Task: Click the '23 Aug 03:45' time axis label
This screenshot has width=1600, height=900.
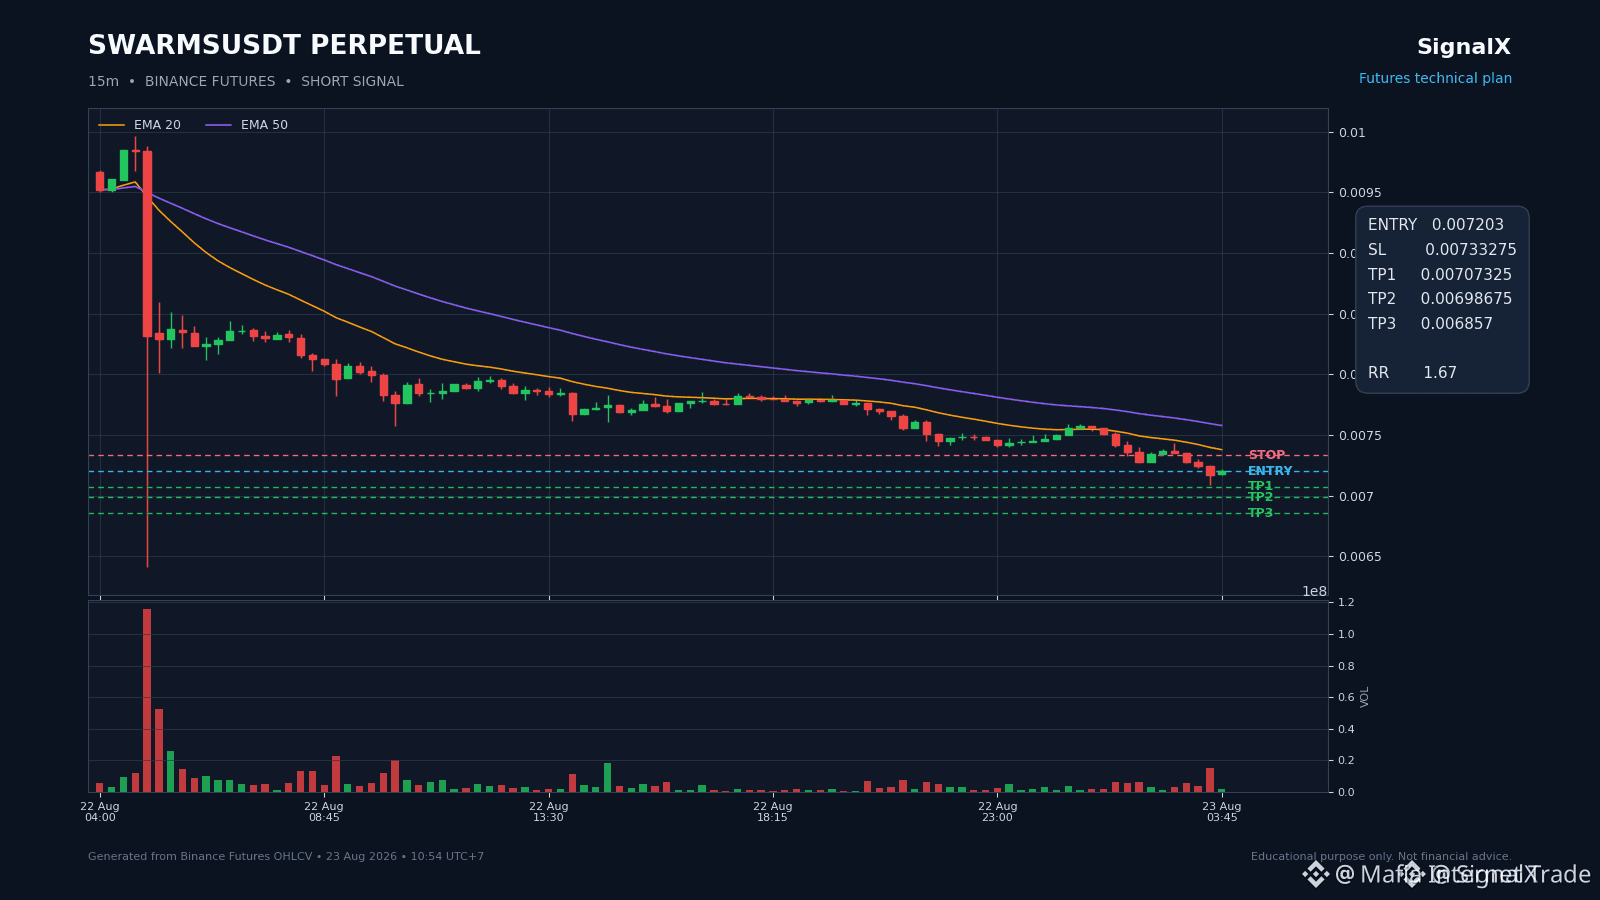Action: point(1222,812)
